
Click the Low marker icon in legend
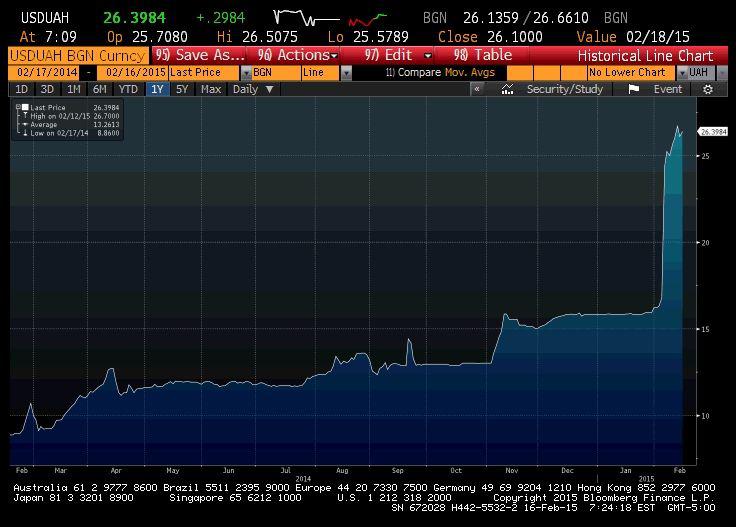(25, 133)
